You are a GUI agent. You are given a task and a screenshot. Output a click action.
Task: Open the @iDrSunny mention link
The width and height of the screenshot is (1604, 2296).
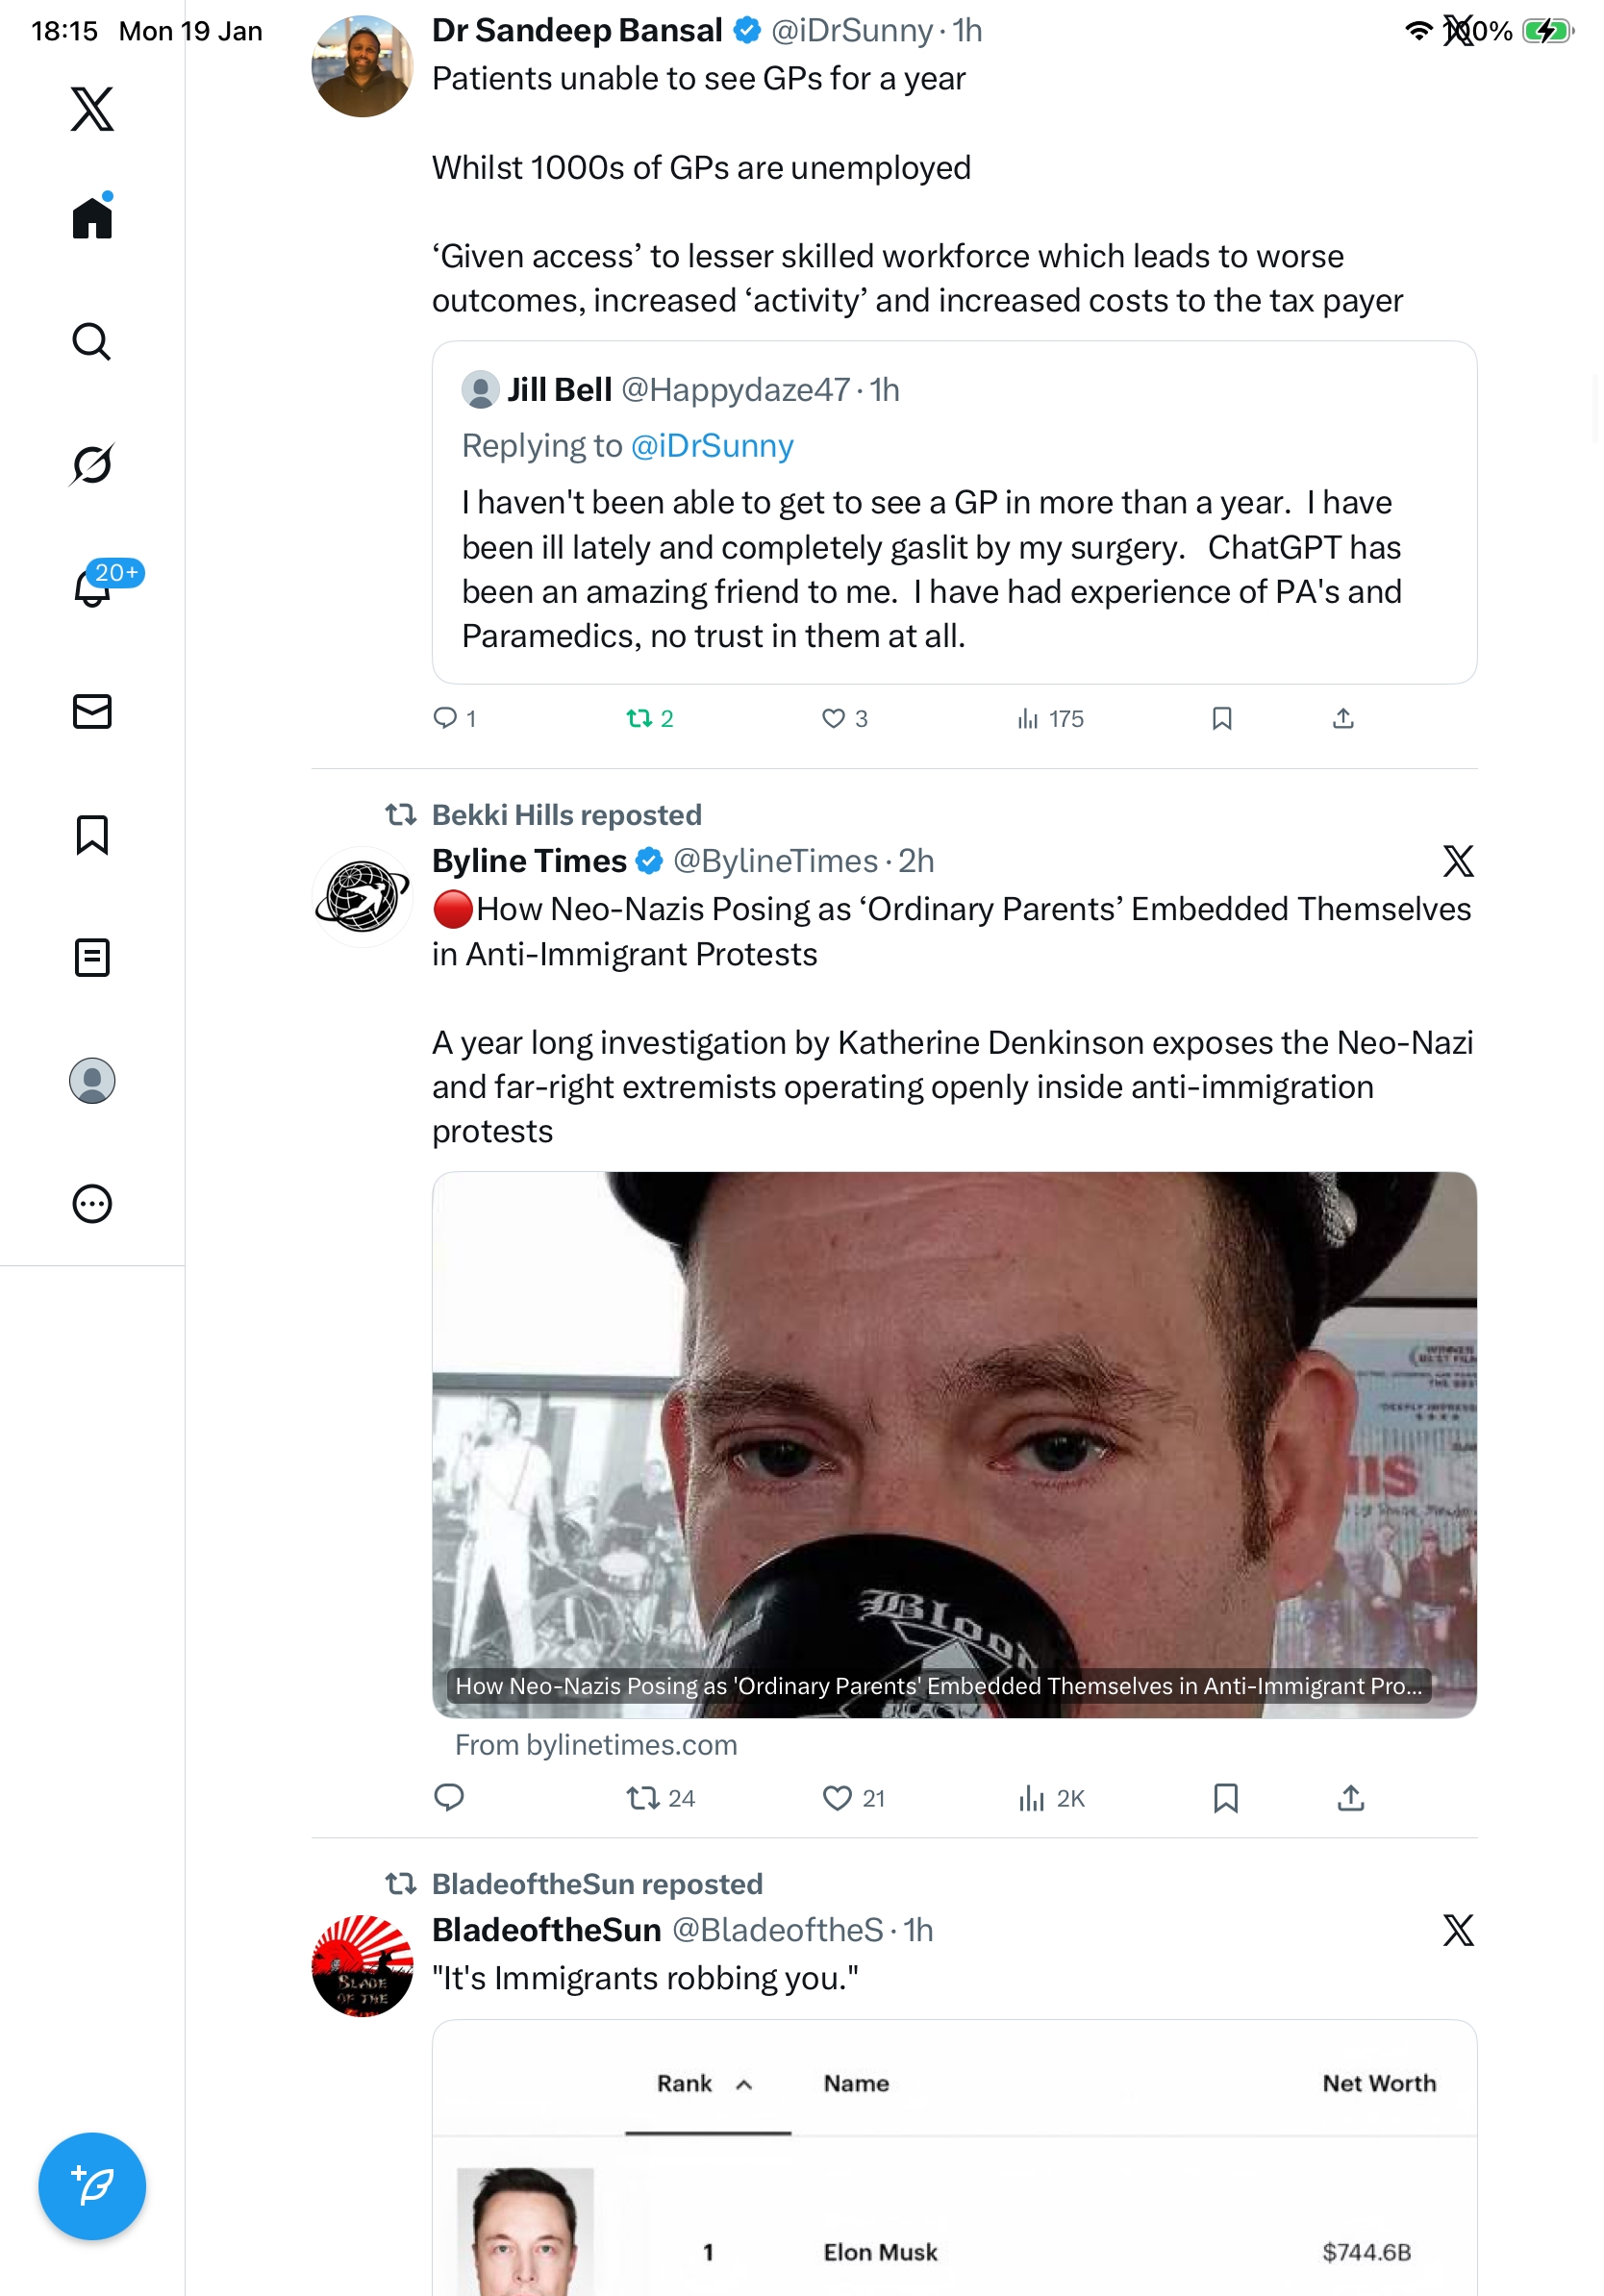tap(712, 446)
